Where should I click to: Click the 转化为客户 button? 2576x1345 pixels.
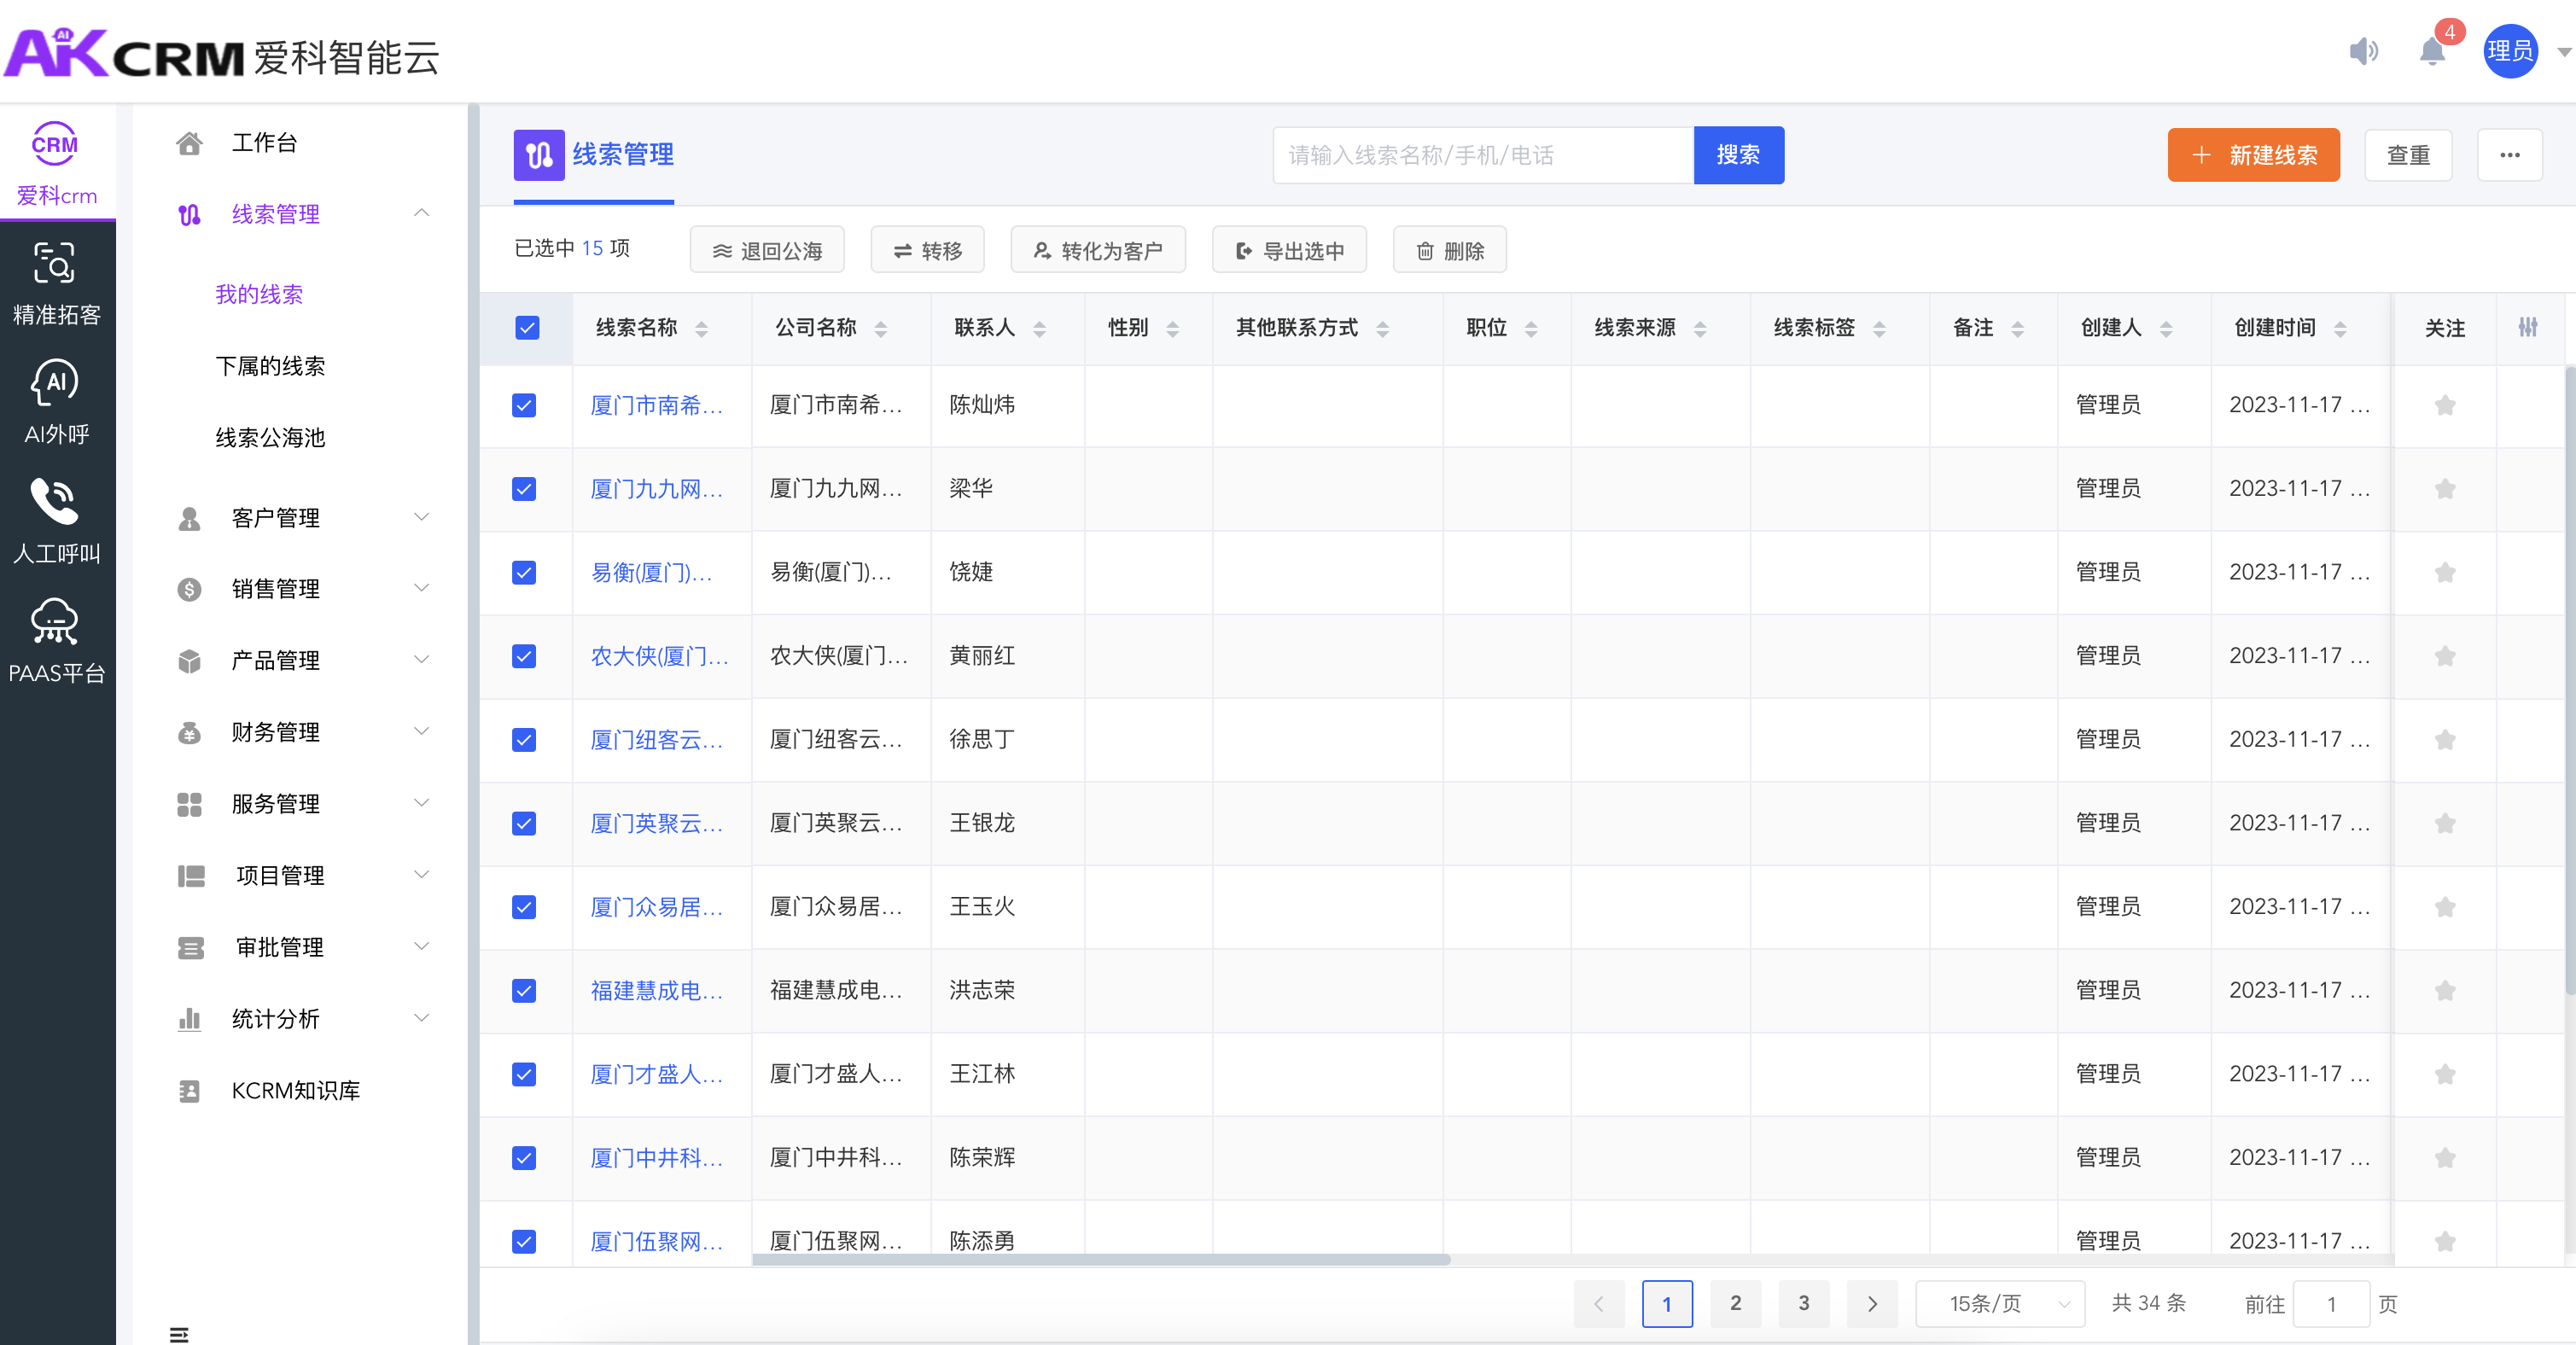tap(1097, 250)
